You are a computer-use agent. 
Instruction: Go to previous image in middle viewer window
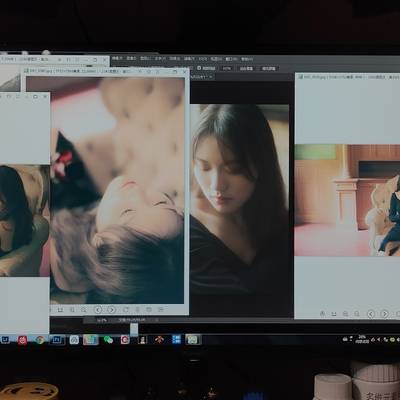(x=98, y=310)
